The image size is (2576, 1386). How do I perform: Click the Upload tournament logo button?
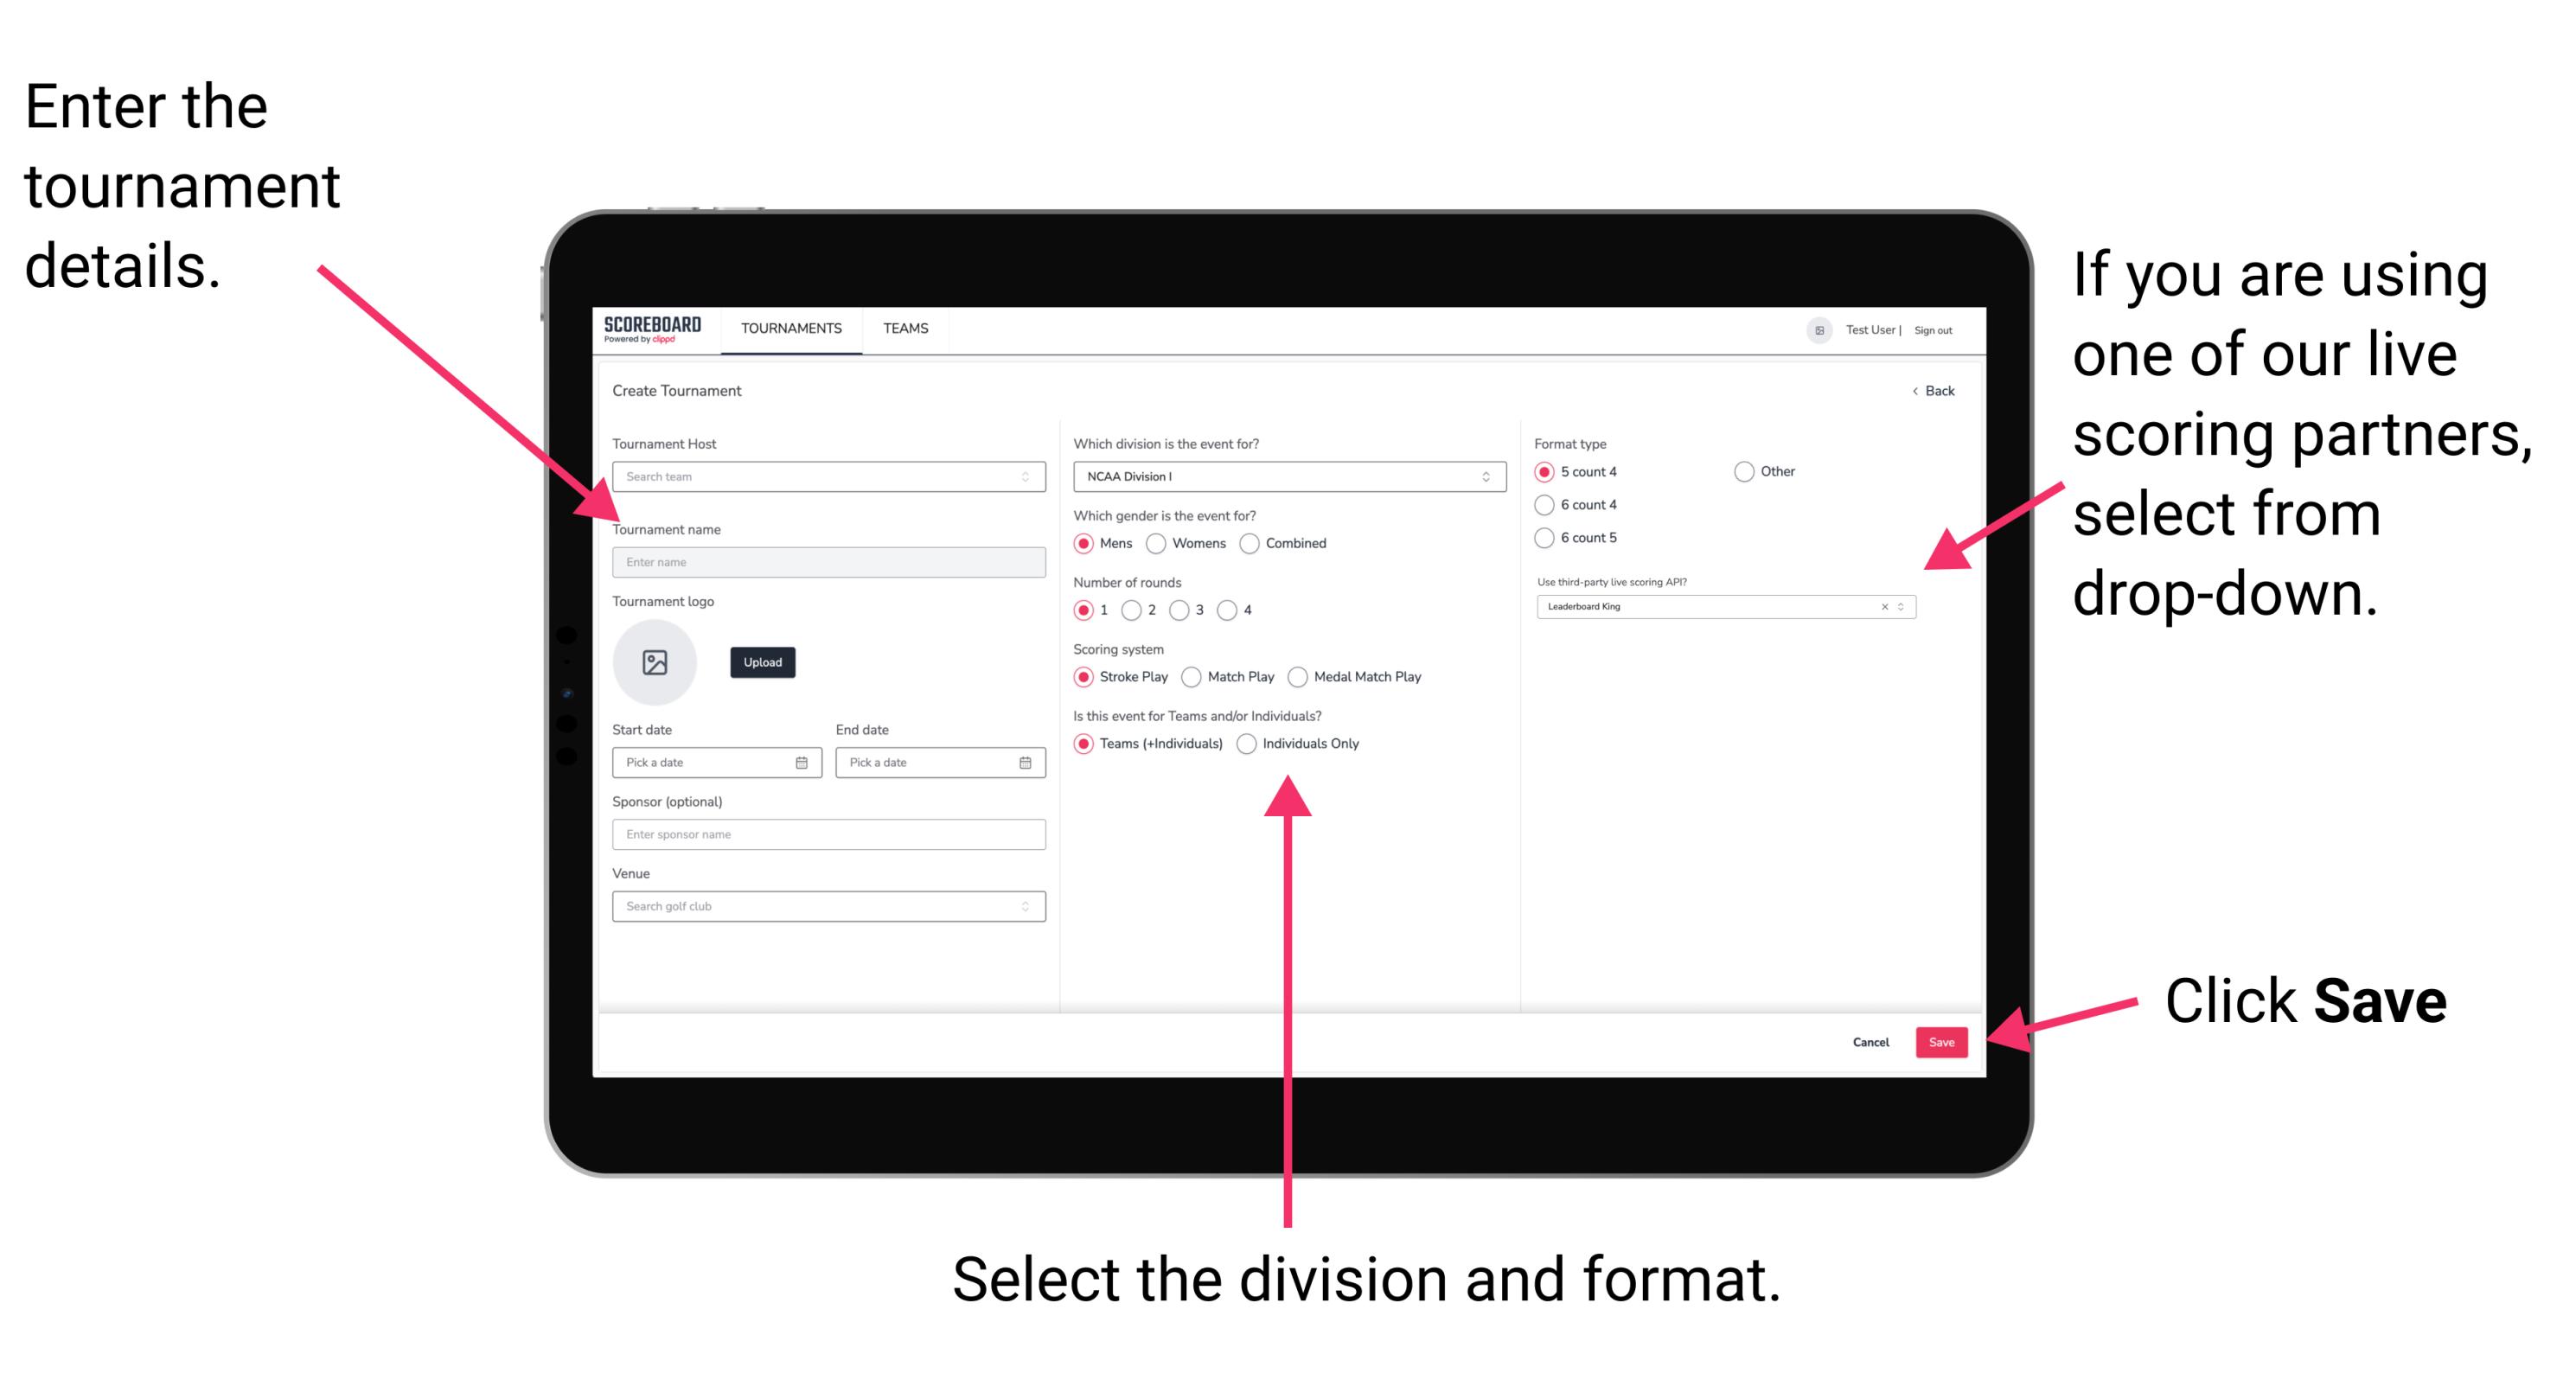pos(761,662)
